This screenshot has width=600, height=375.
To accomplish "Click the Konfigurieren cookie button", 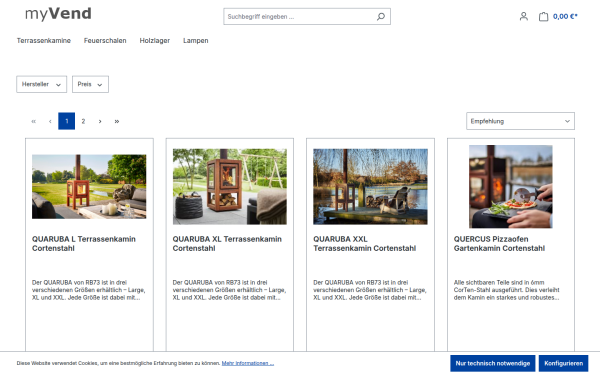I will pyautogui.click(x=564, y=363).
